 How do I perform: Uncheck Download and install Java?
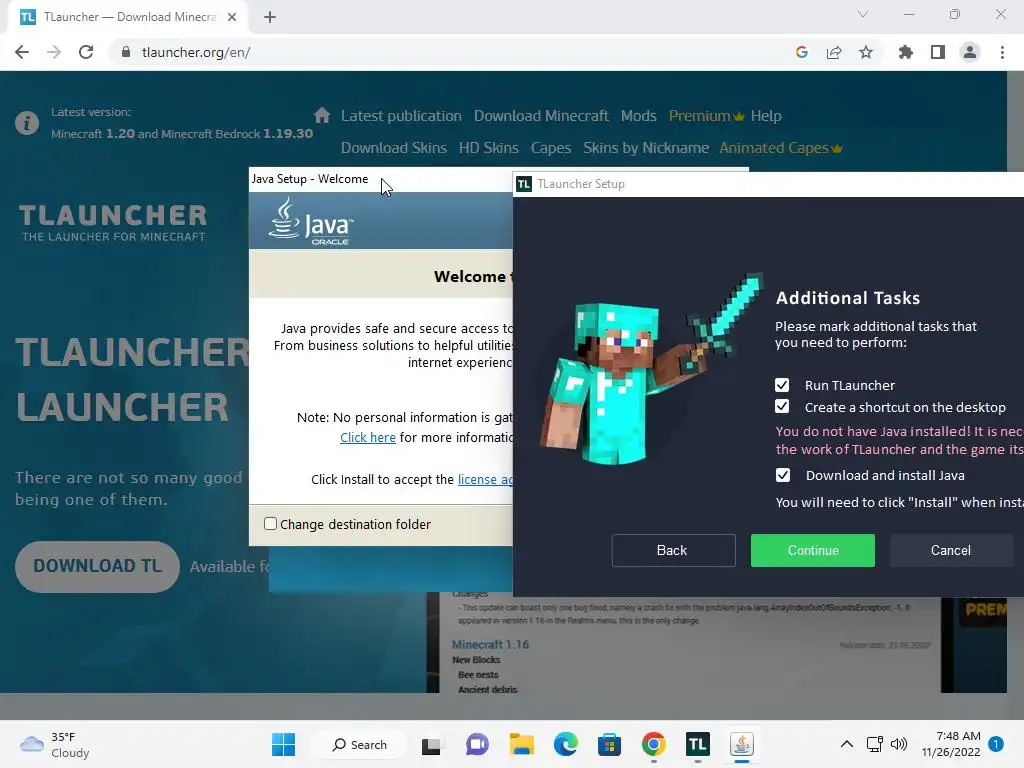[x=782, y=475]
